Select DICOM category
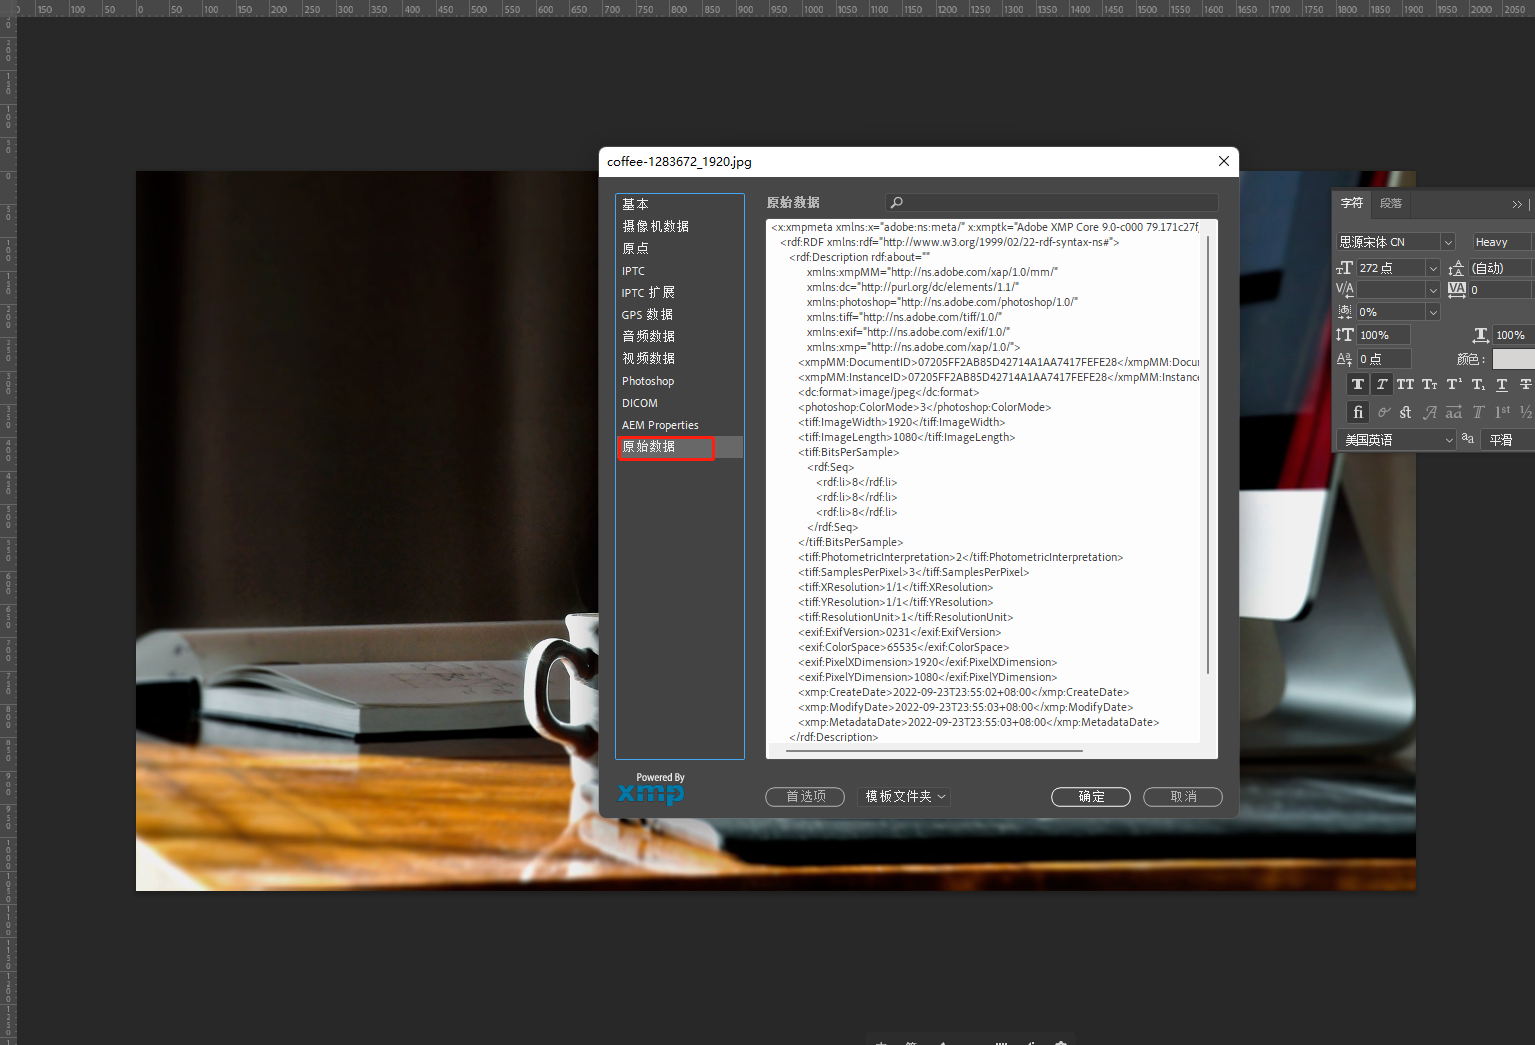Viewport: 1535px width, 1045px height. coord(679,403)
